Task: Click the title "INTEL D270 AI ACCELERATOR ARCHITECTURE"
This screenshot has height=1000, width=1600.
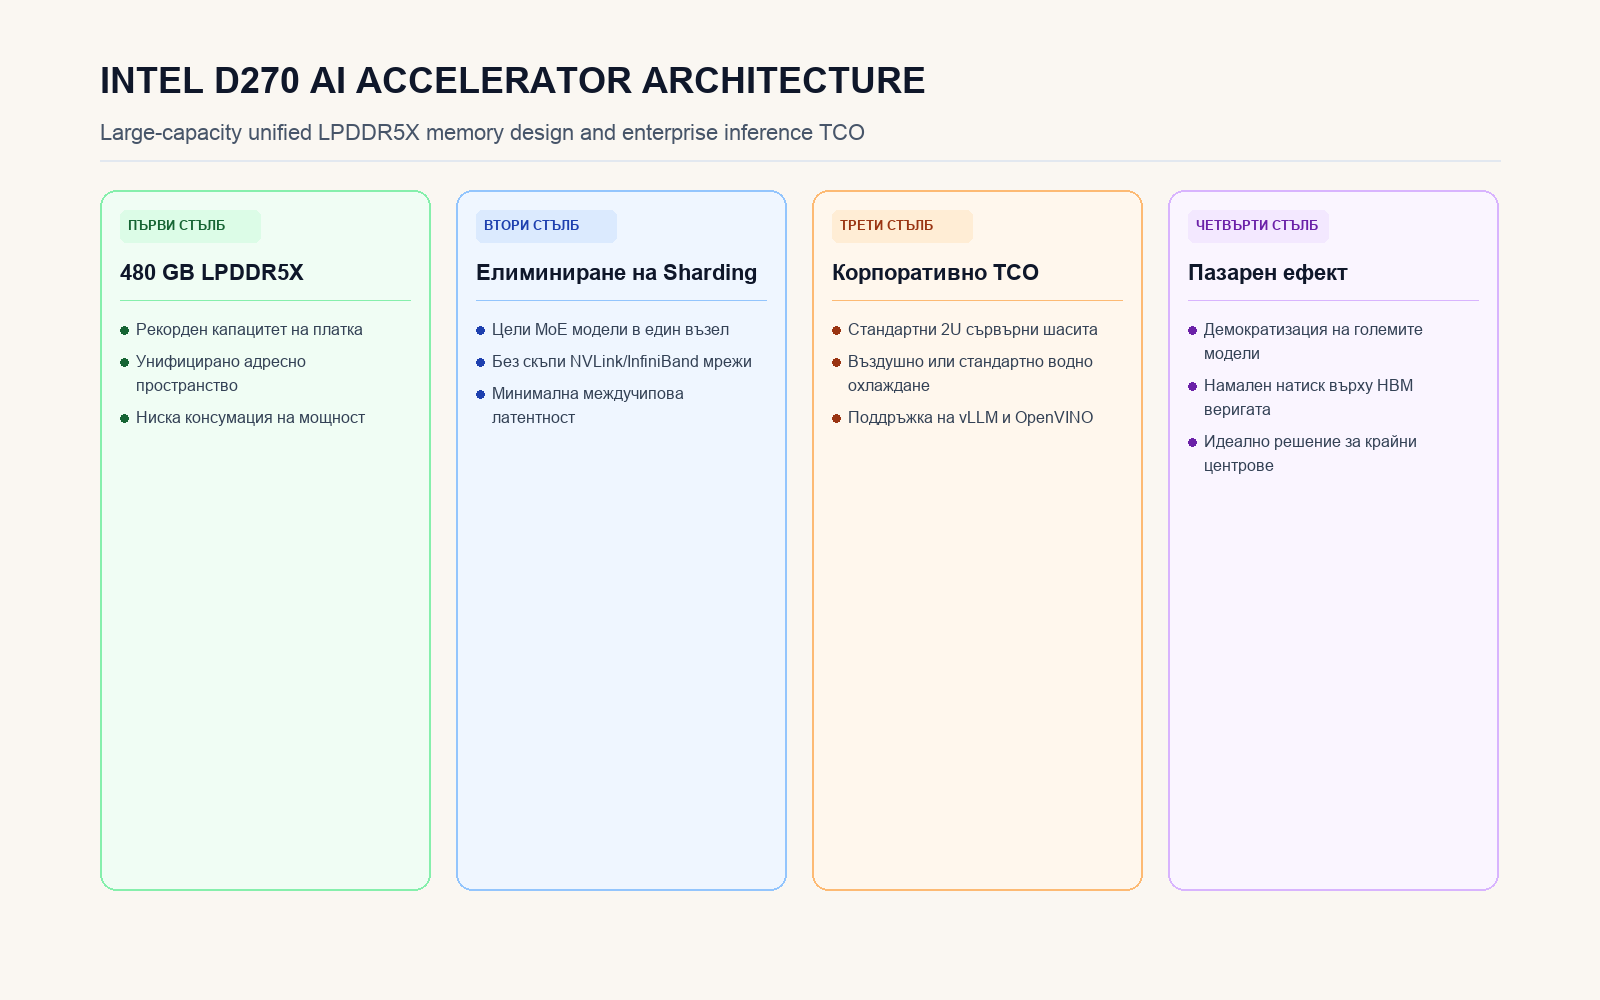Action: (512, 81)
